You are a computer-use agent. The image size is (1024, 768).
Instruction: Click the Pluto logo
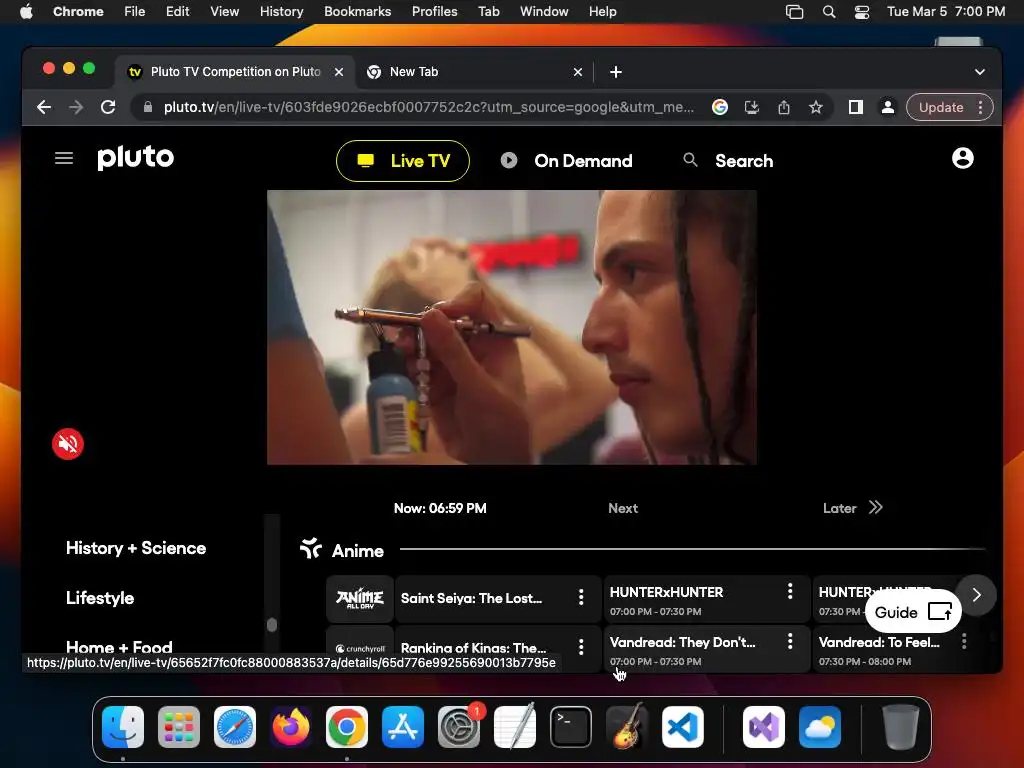(136, 157)
